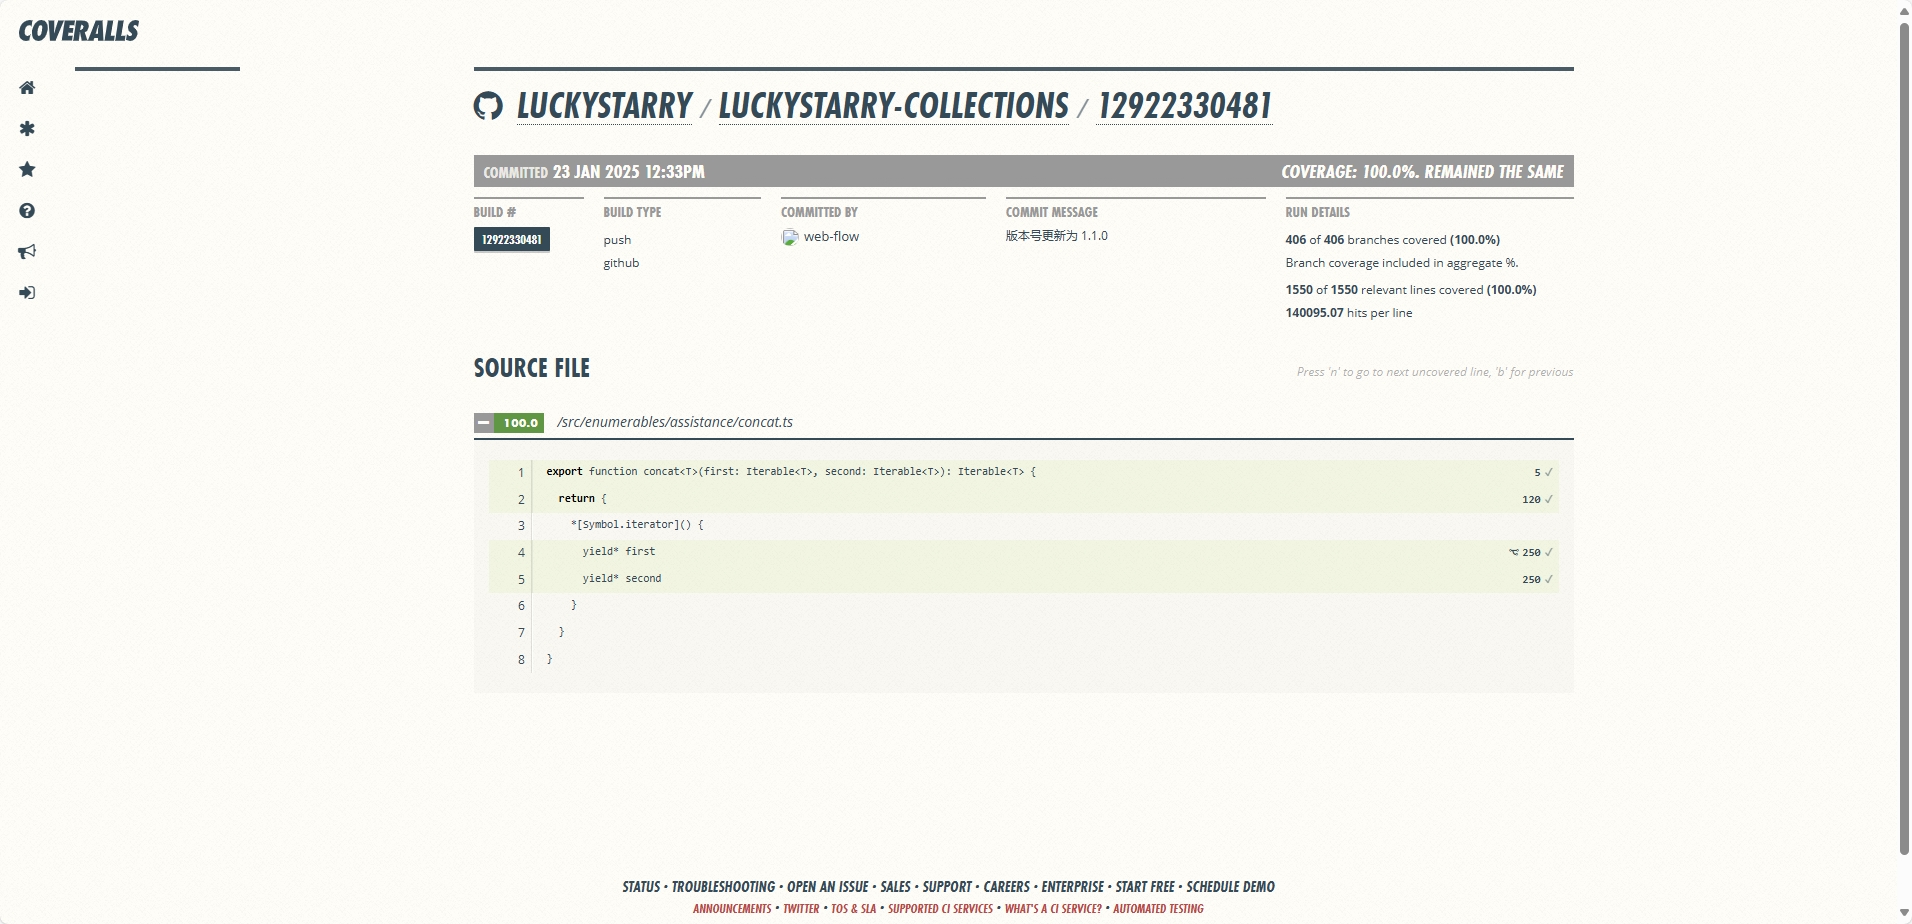This screenshot has width=1912, height=924.
Task: Click the Coveralls logo
Action: pos(79,31)
